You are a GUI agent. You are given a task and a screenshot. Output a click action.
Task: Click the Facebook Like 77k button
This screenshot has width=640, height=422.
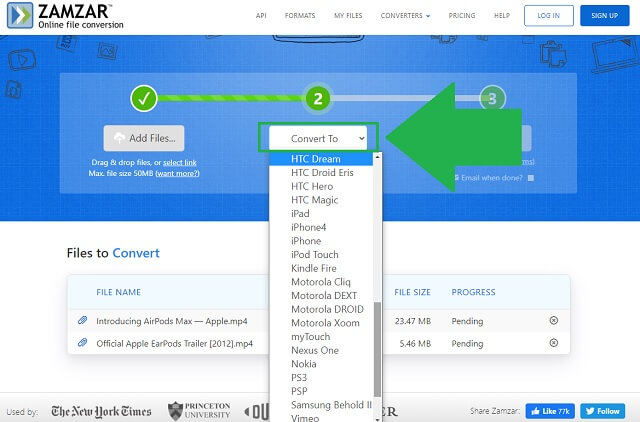550,411
